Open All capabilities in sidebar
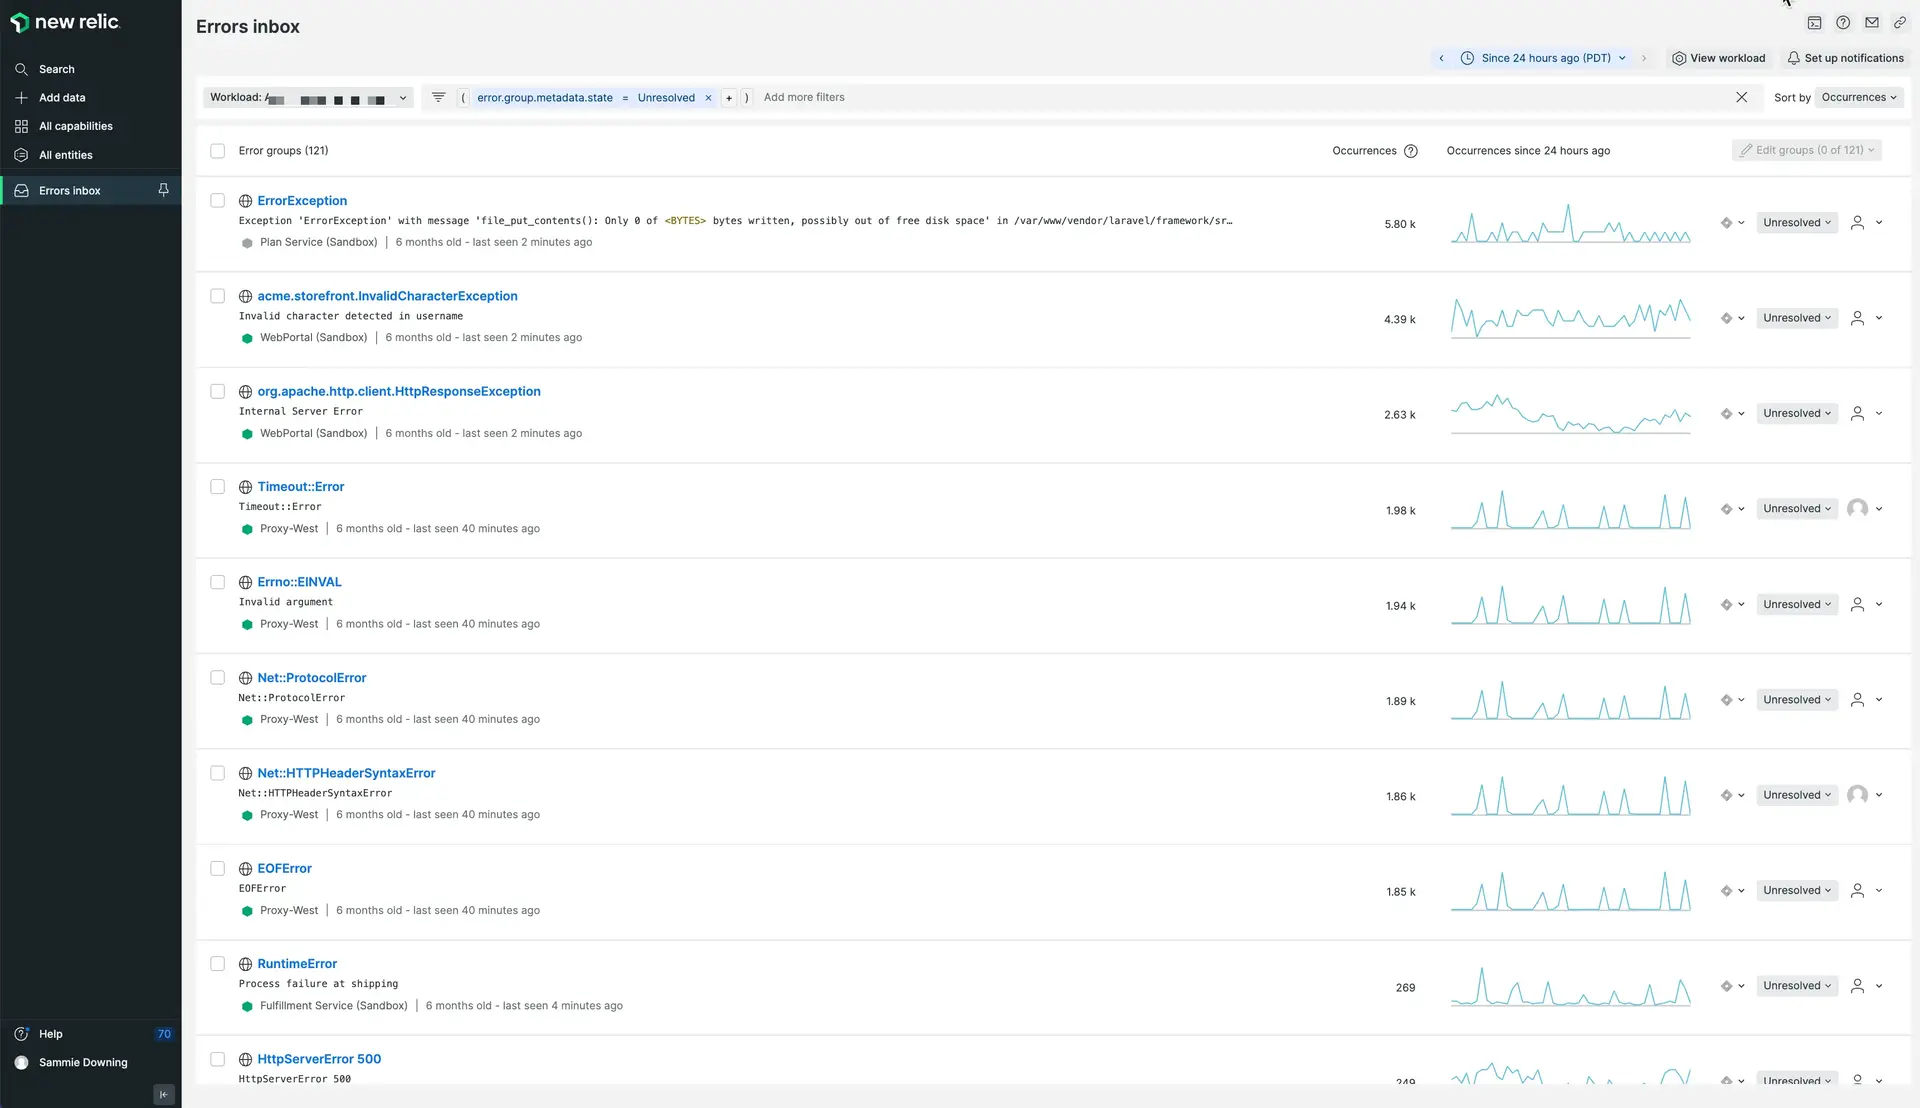1920x1108 pixels. point(75,126)
